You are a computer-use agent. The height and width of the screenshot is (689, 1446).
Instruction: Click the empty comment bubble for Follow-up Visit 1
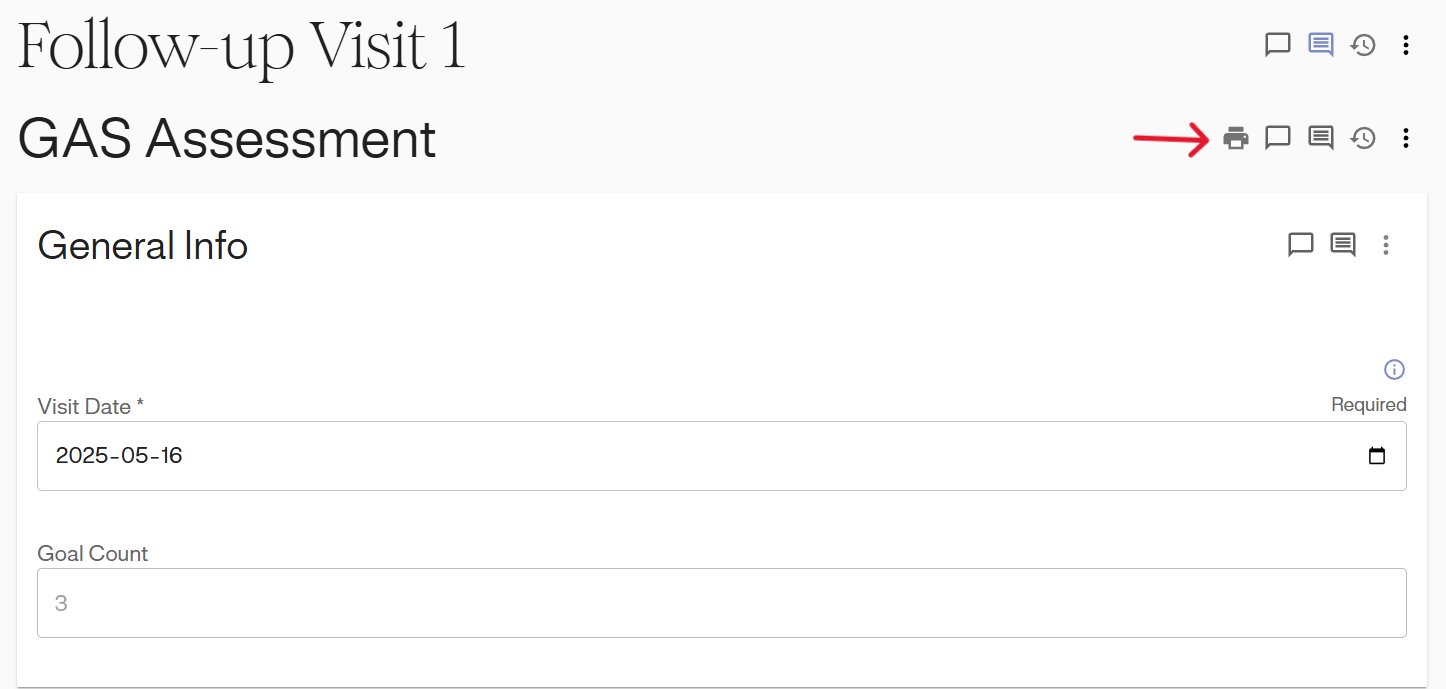point(1278,45)
